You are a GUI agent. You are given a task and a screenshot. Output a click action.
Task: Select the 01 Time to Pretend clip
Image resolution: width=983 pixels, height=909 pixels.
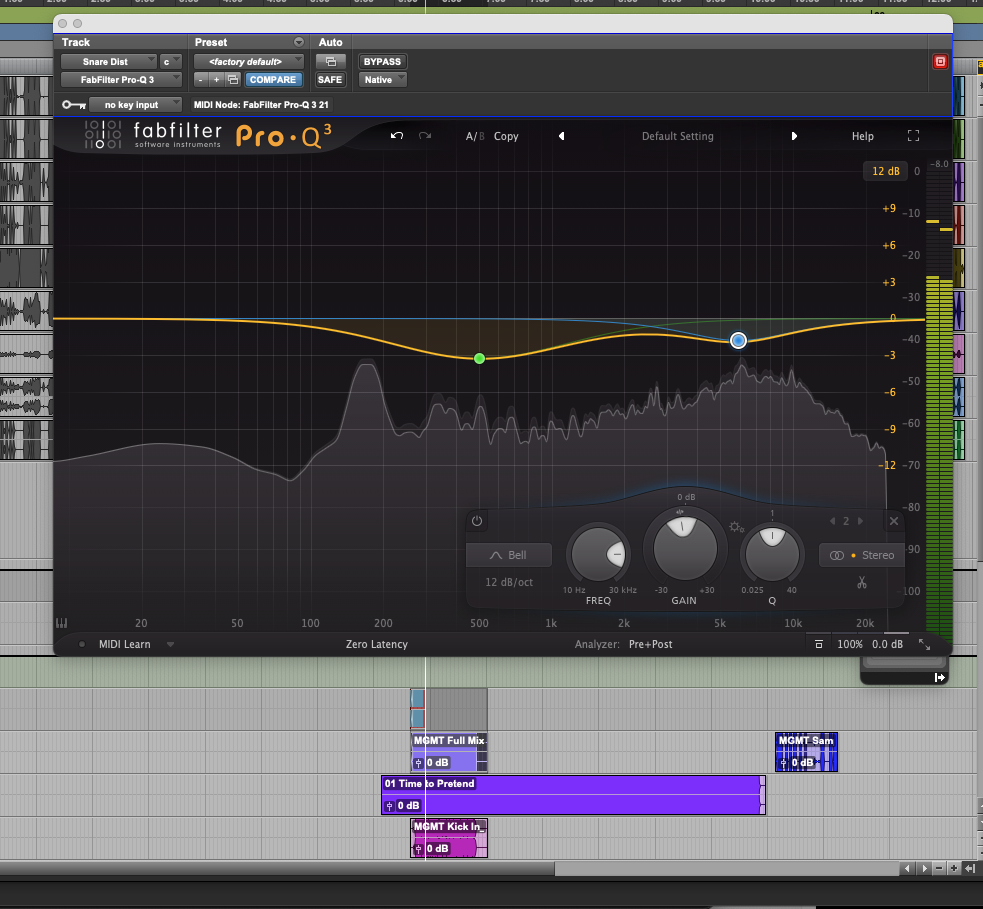[573, 795]
